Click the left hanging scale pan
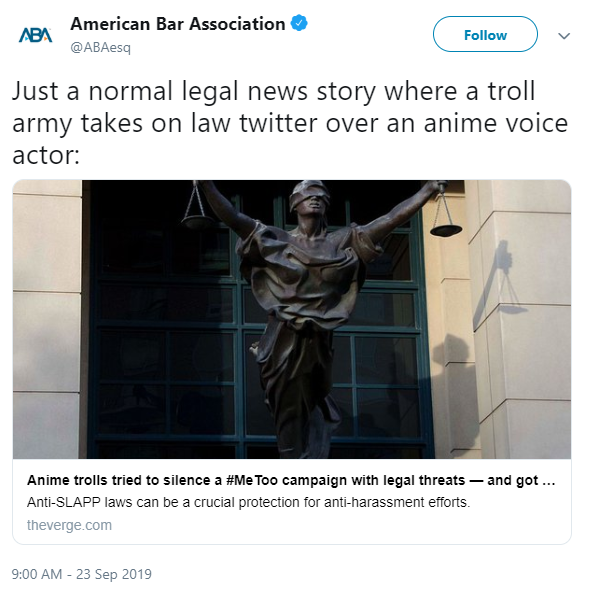591x593 pixels. 197,221
